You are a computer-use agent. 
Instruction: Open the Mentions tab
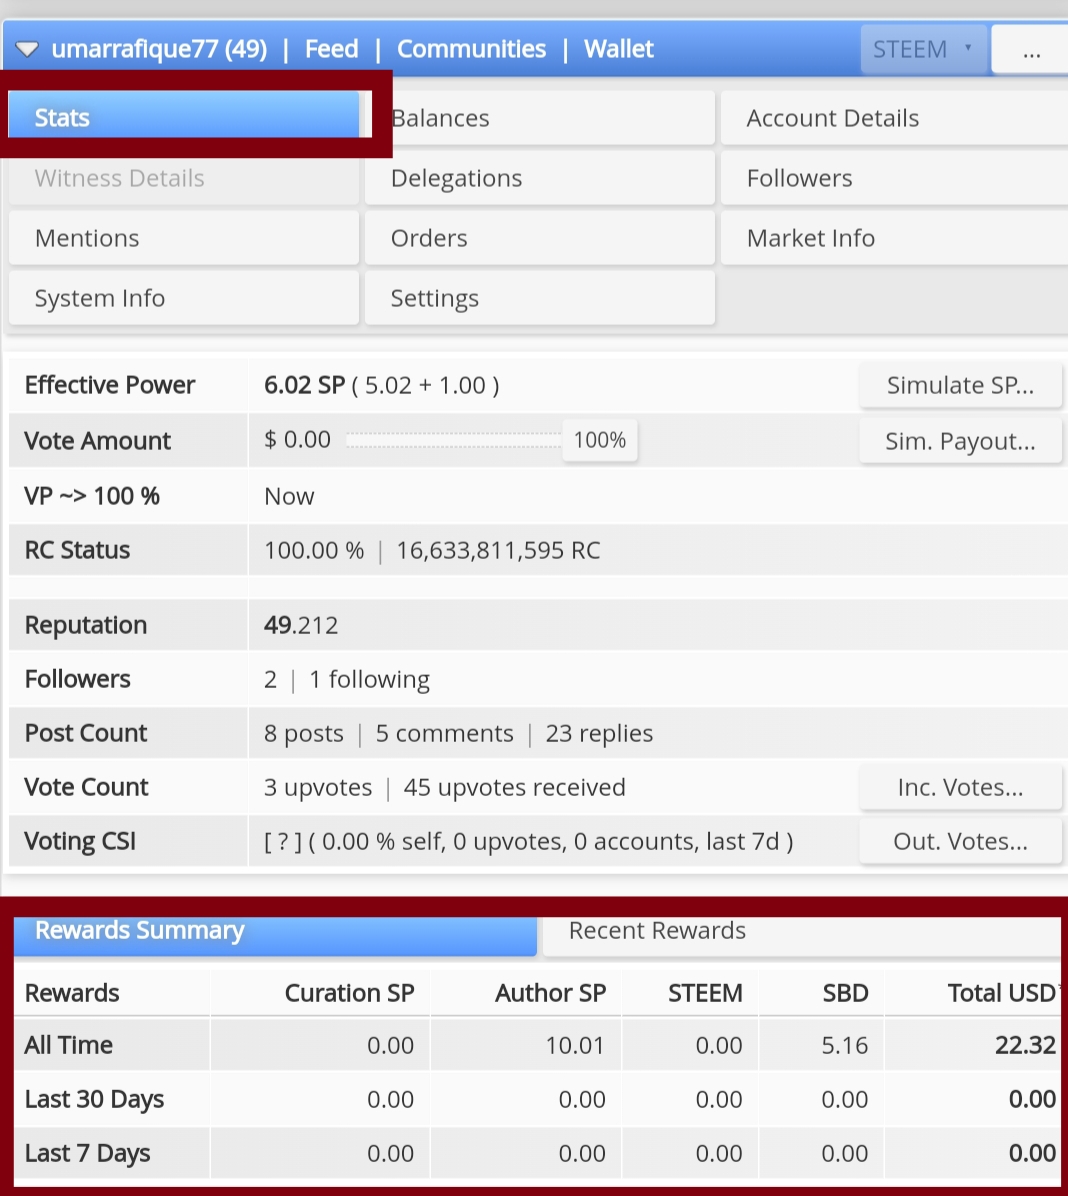pyautogui.click(x=184, y=238)
